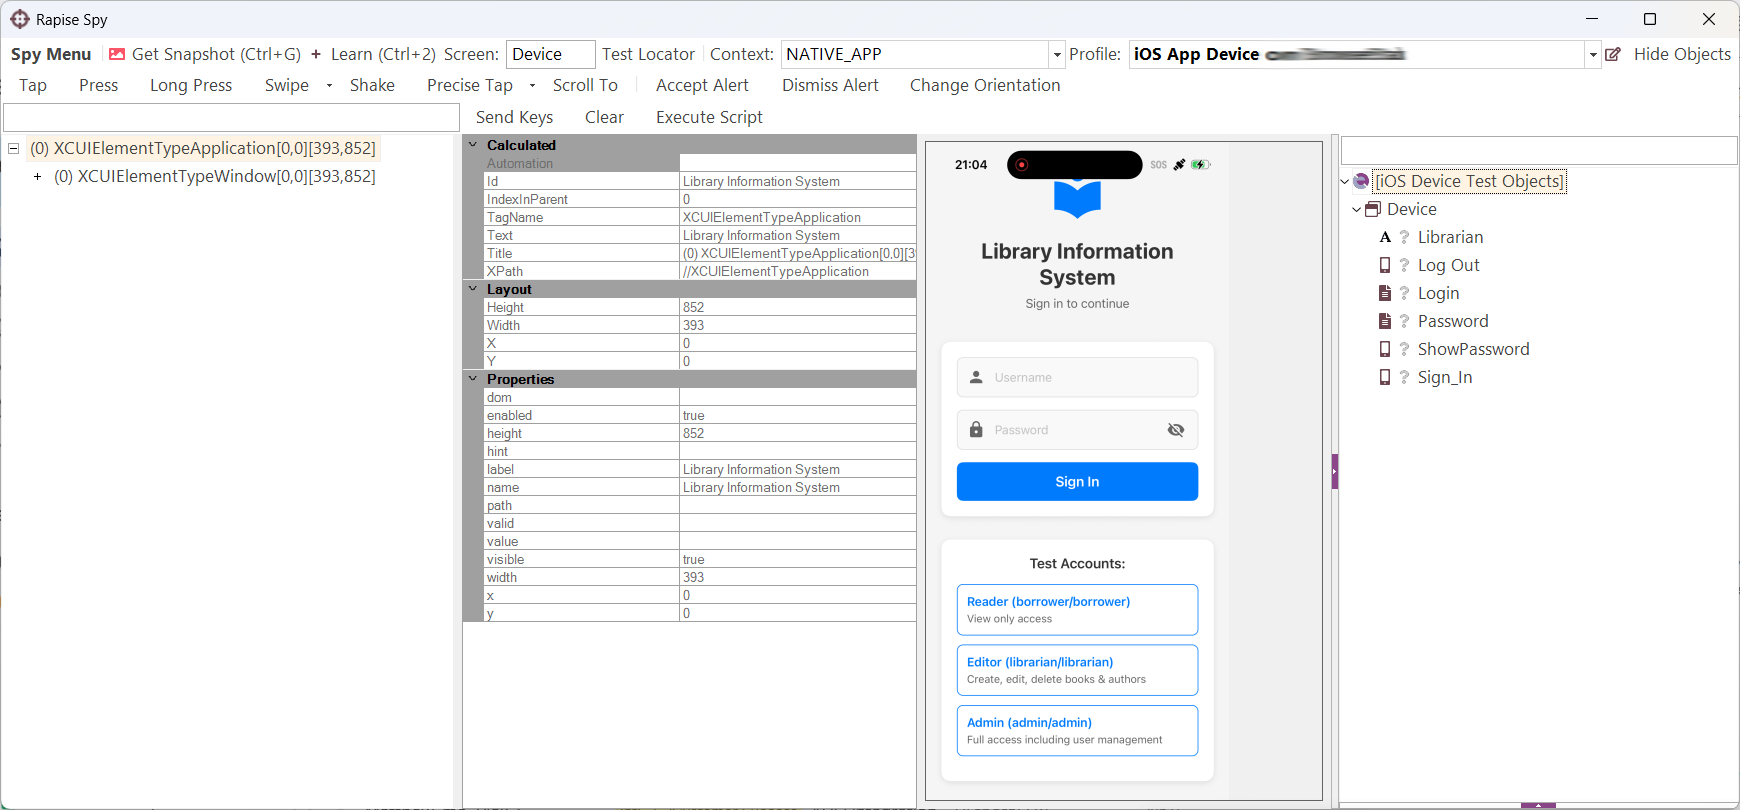Viewport: 1740px width, 810px height.
Task: Open the Profile dropdown arrow
Action: click(1593, 54)
